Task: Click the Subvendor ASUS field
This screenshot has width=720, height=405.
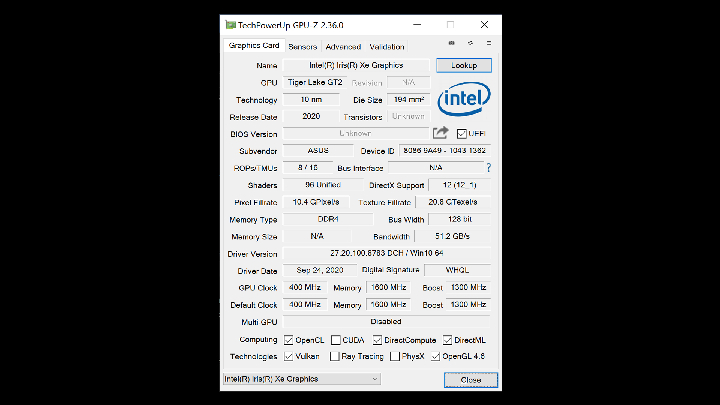Action: (x=318, y=151)
